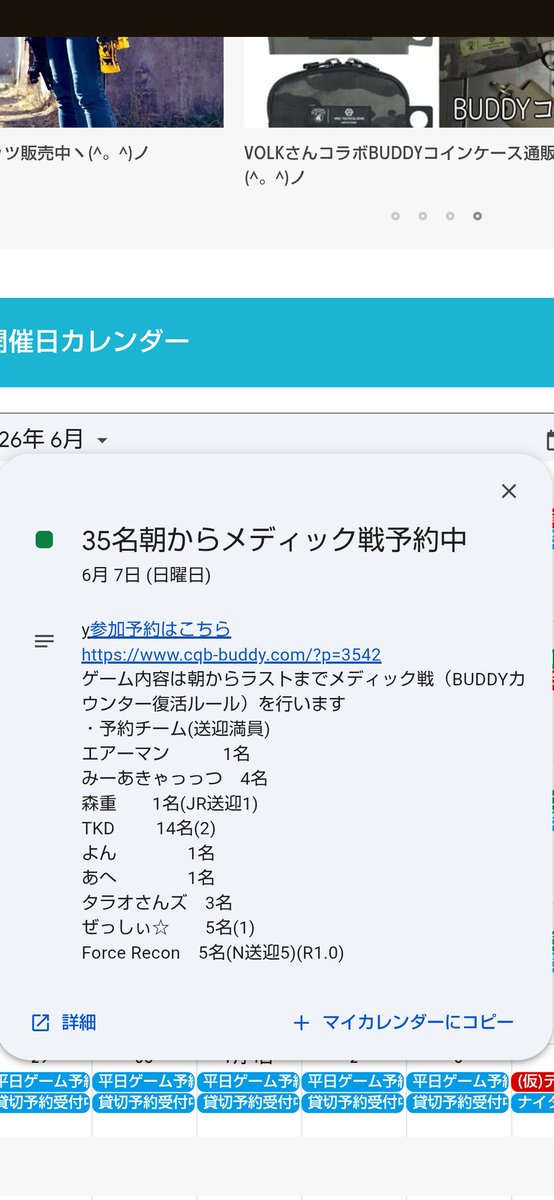
Task: Click the green event color dot
Action: click(44, 540)
